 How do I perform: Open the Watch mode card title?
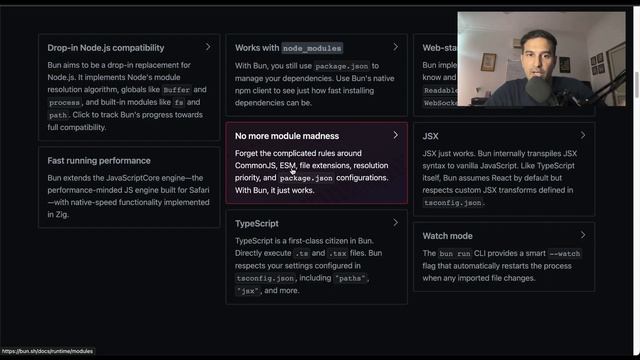[x=447, y=236]
